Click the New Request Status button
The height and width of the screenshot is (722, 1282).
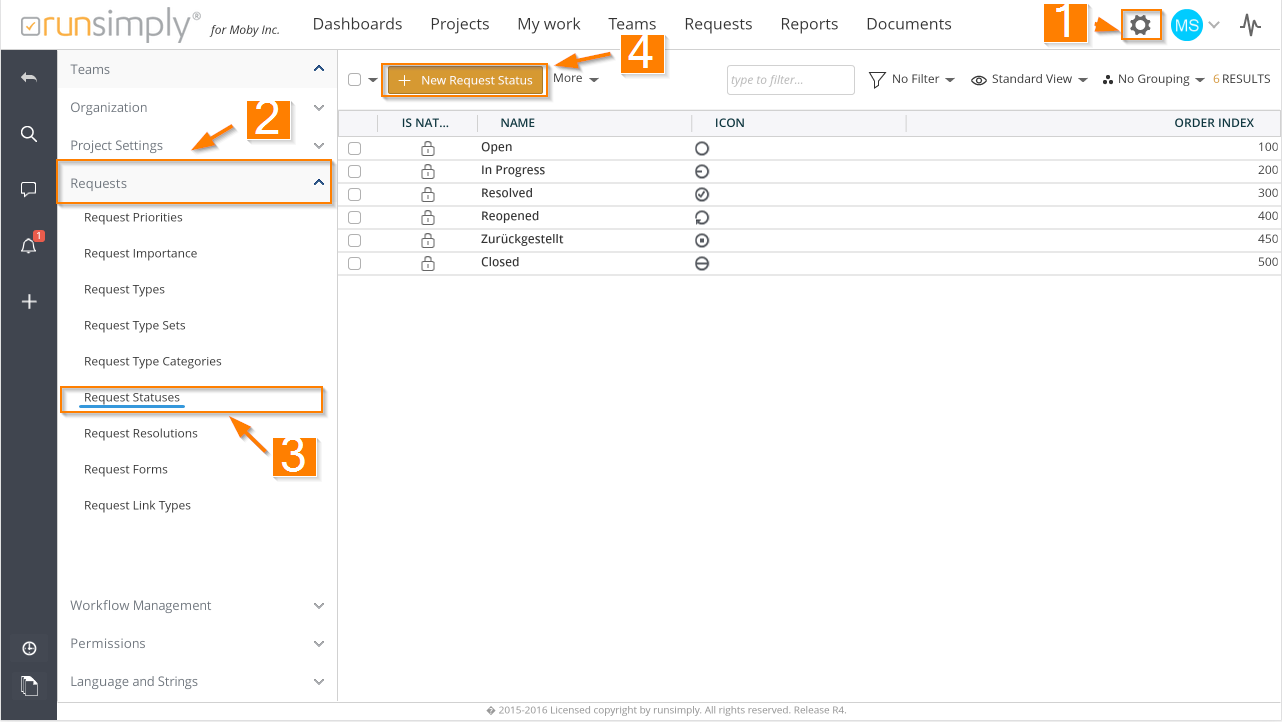tap(465, 80)
